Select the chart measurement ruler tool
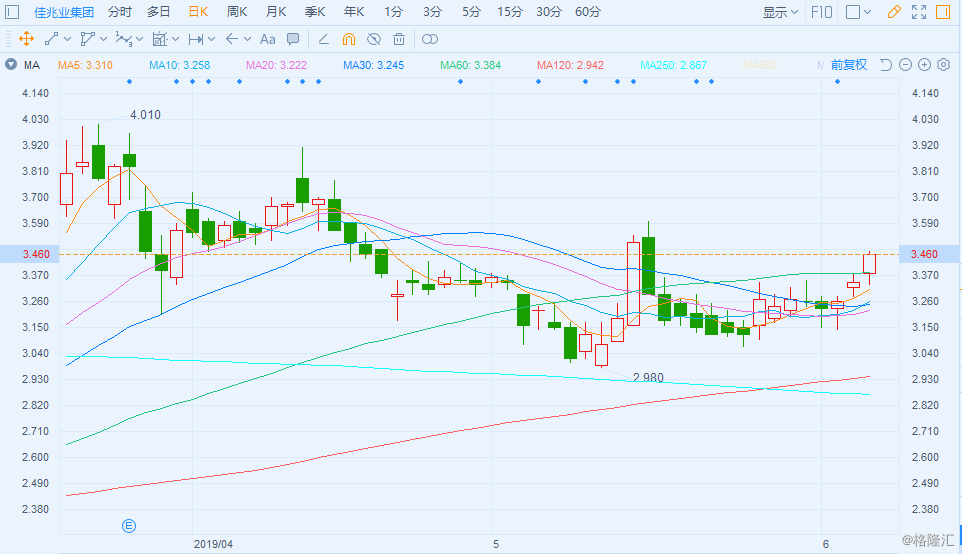This screenshot has width=962, height=554. pyautogui.click(x=160, y=39)
